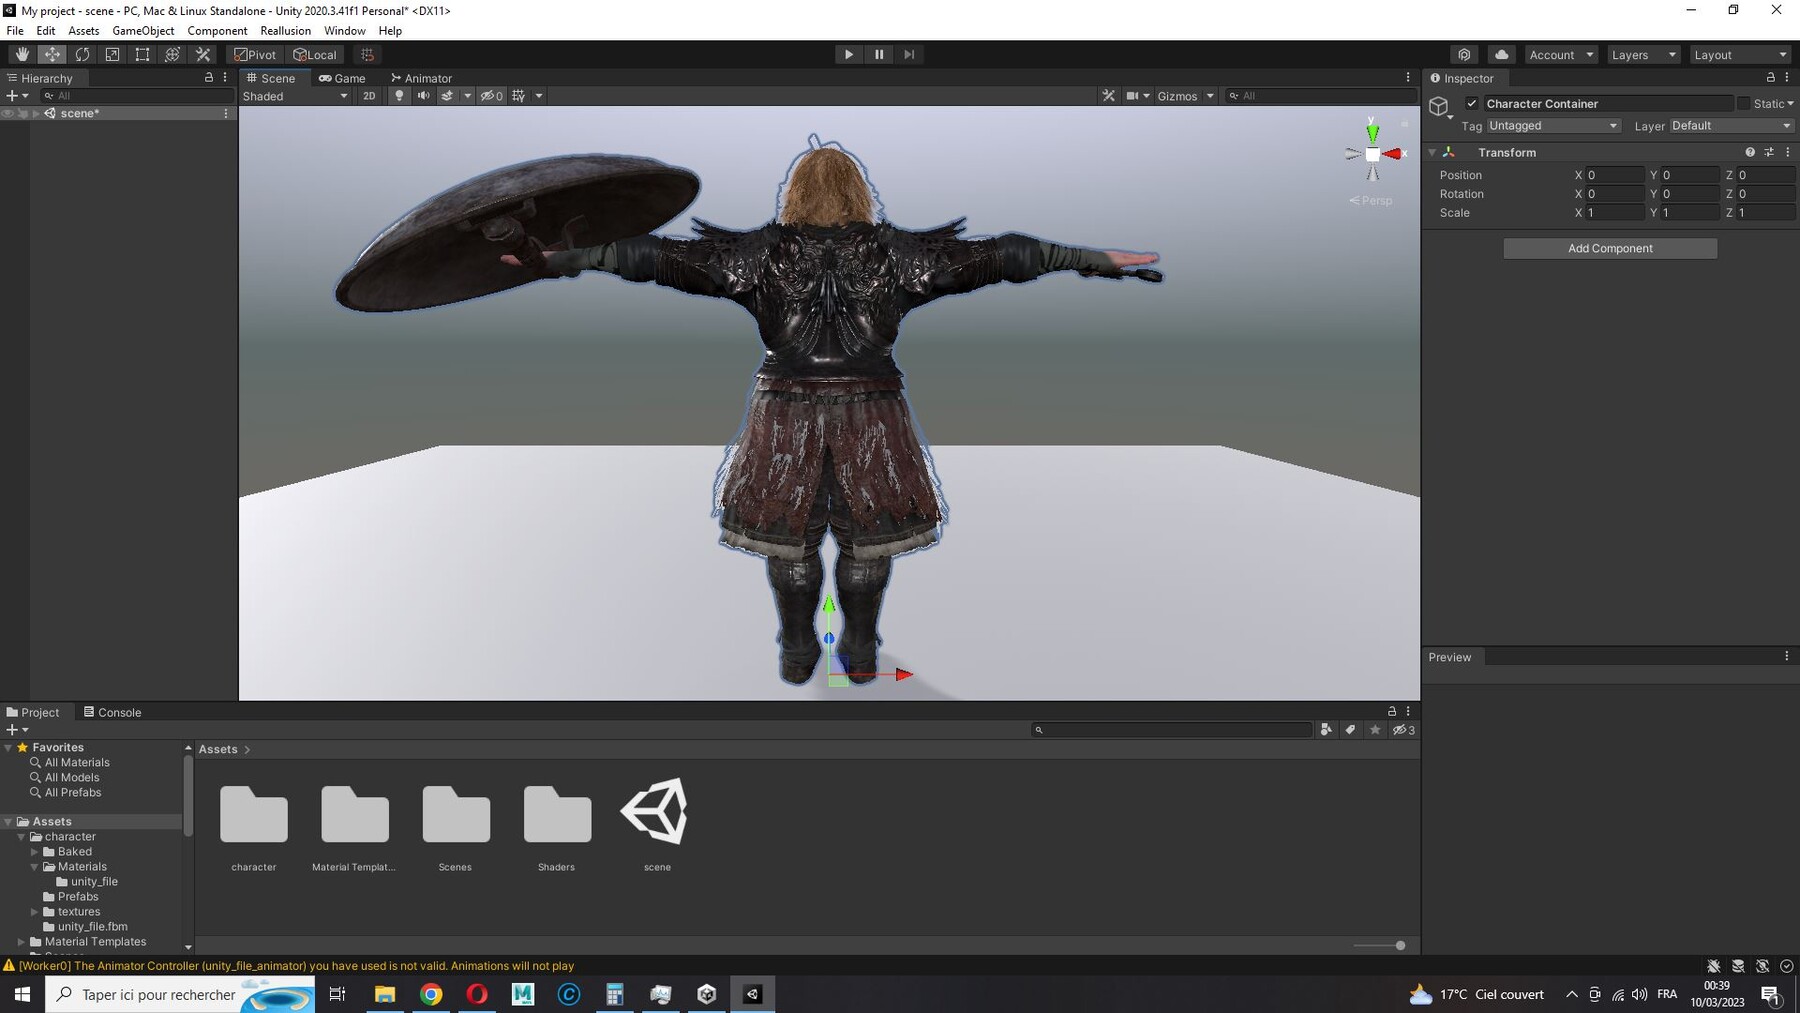Mute scene audio in the Scene toolbar

tap(424, 95)
